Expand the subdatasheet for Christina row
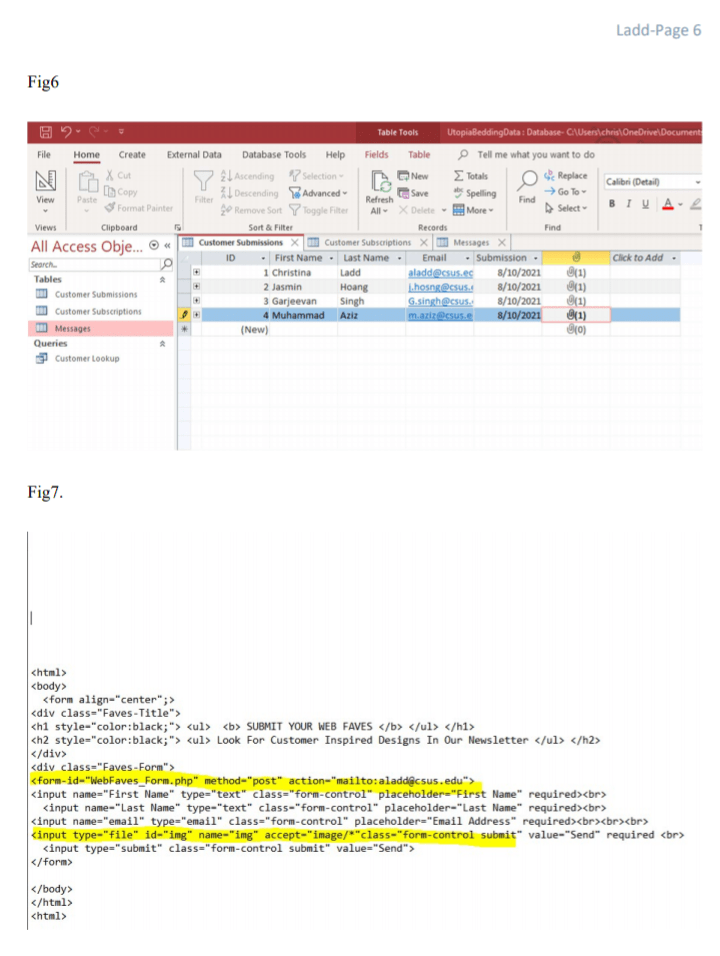 pyautogui.click(x=197, y=272)
